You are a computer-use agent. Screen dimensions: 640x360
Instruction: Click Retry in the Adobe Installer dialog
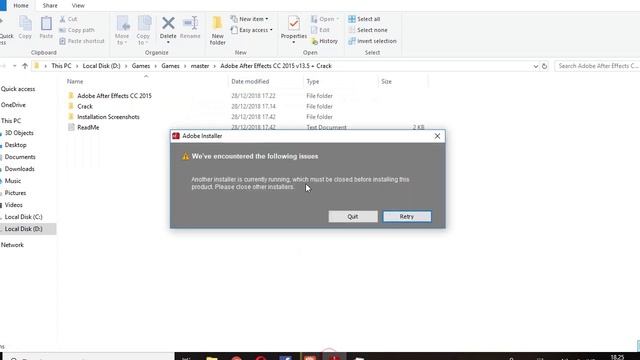tap(407, 217)
